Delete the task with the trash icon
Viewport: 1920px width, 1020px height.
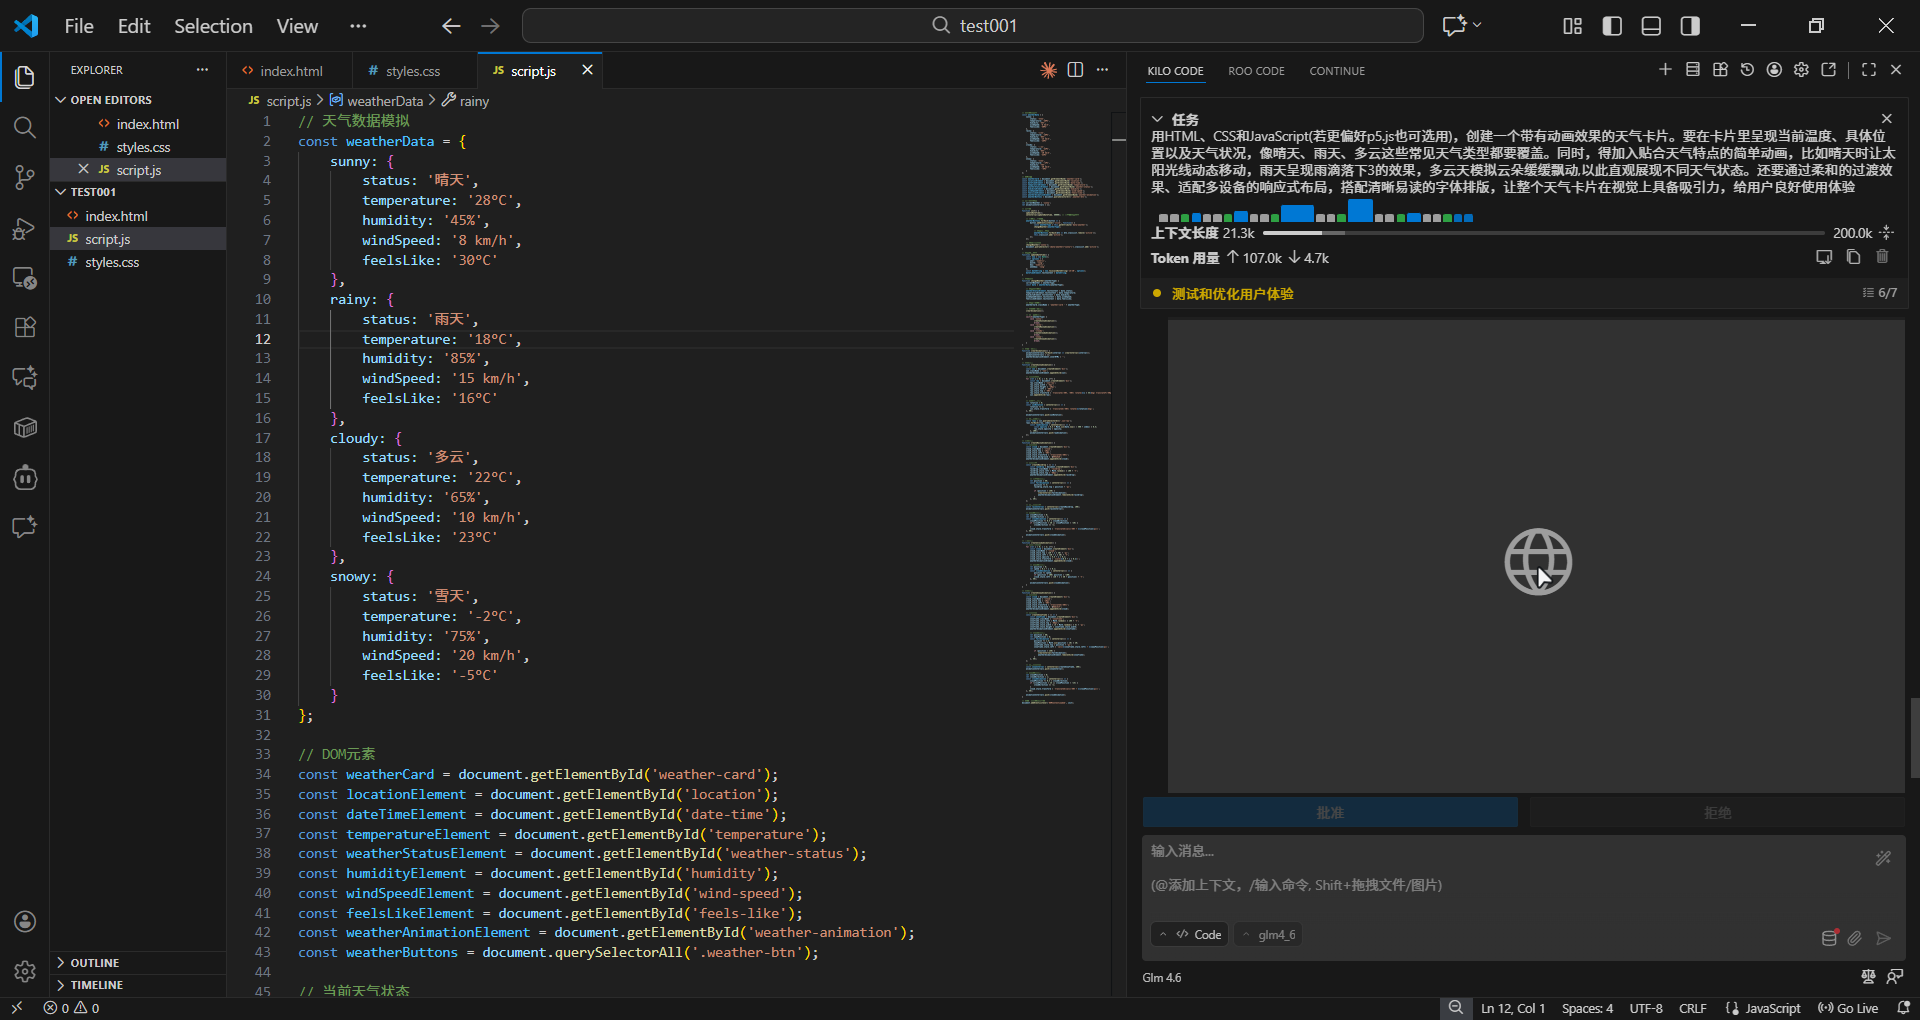pos(1882,257)
